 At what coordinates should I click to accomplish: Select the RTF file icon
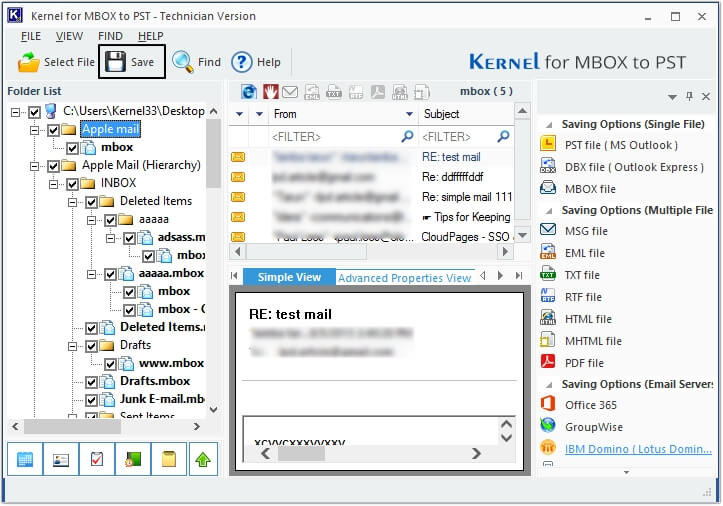pyautogui.click(x=548, y=296)
